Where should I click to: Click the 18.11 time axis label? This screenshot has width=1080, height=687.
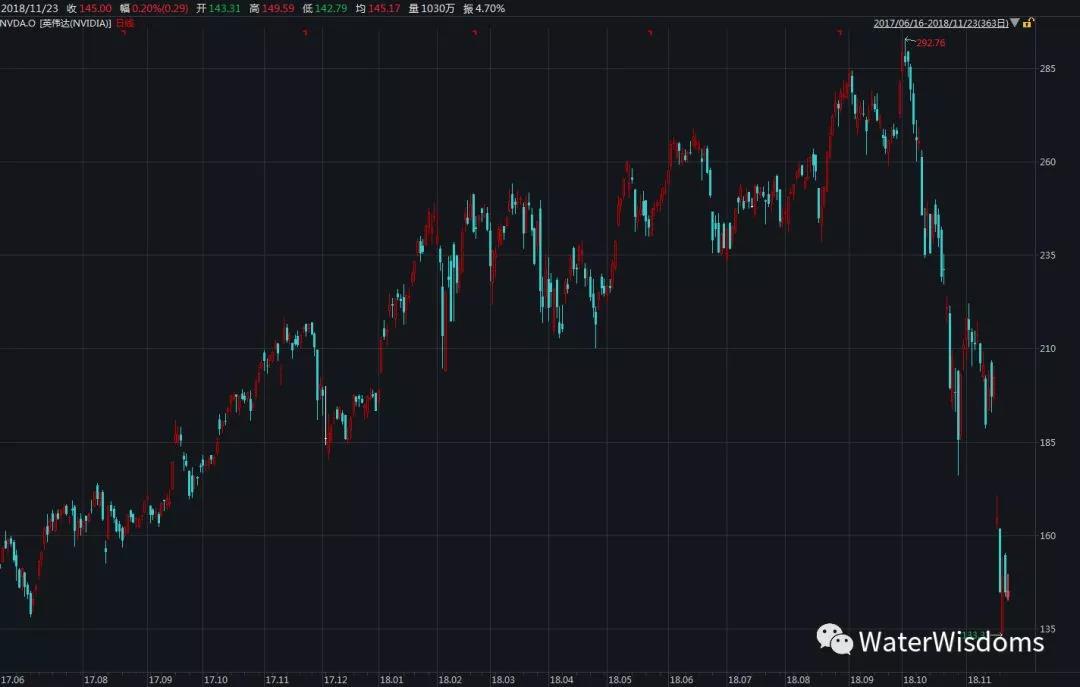[x=979, y=680]
